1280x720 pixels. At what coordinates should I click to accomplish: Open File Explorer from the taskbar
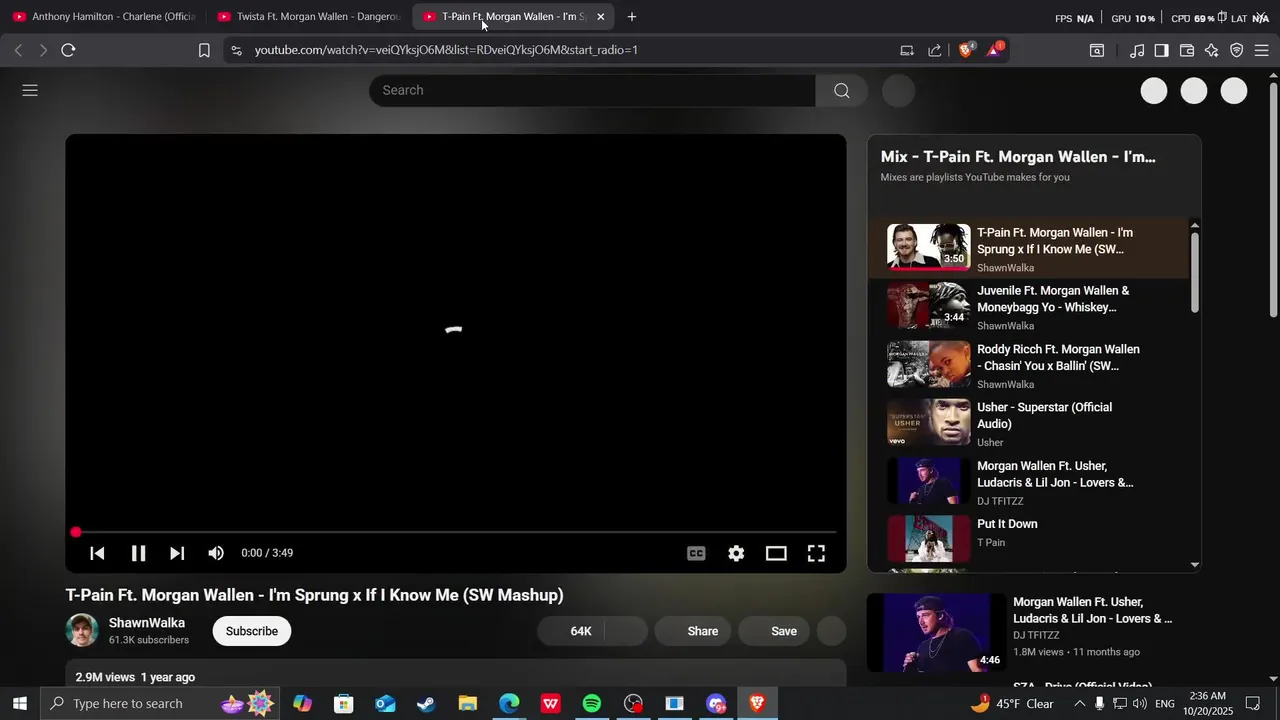tap(468, 704)
